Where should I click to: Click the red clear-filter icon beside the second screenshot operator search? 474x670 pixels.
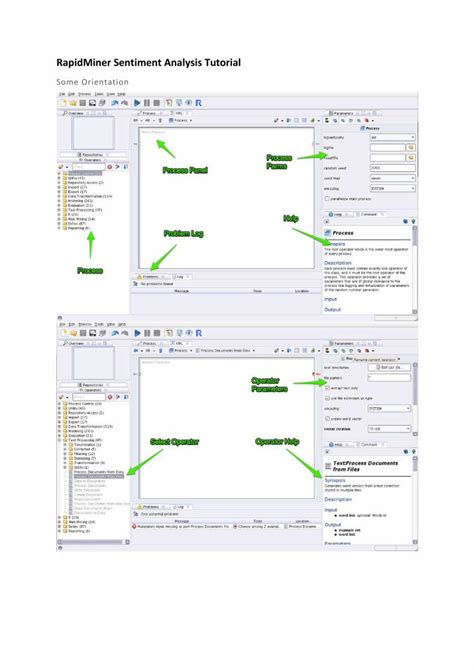pyautogui.click(x=110, y=397)
